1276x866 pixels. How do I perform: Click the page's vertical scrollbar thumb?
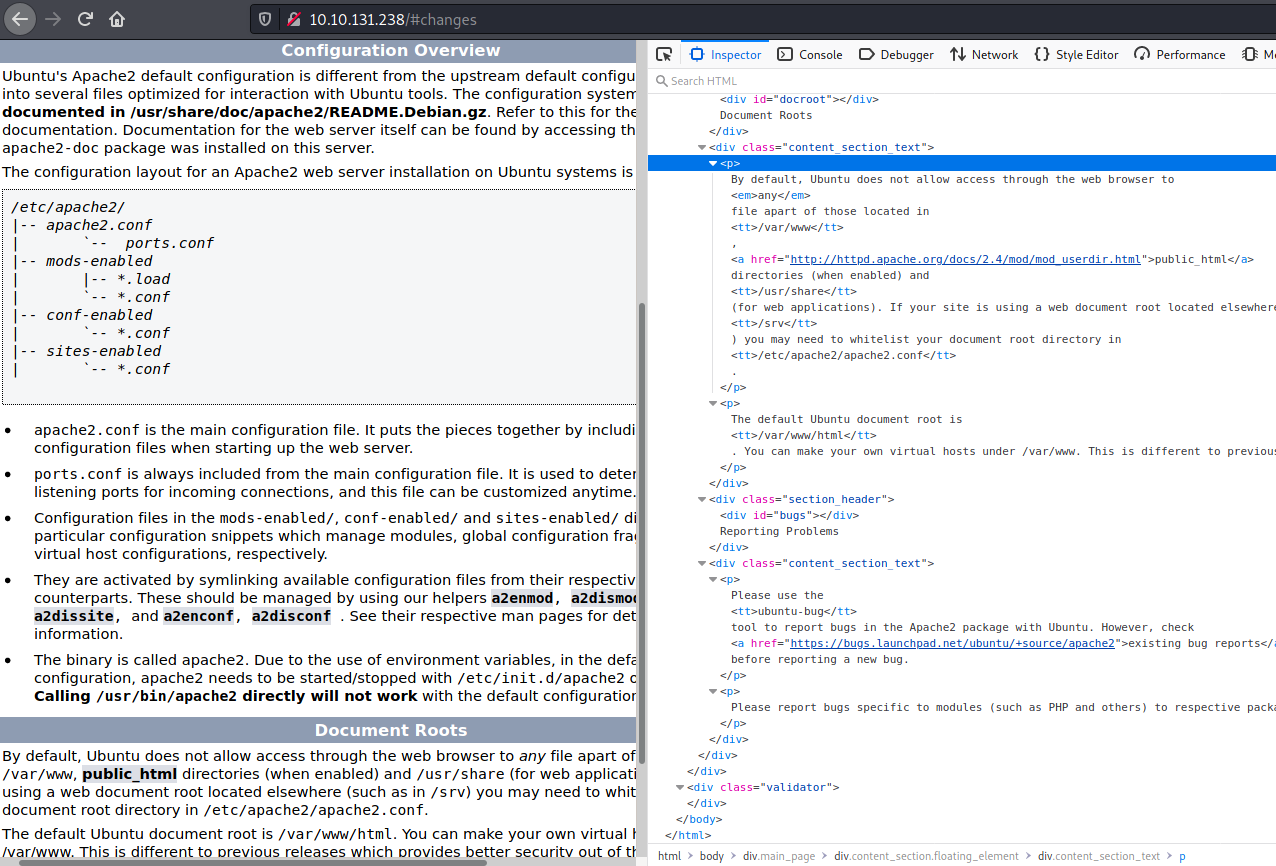(642, 532)
